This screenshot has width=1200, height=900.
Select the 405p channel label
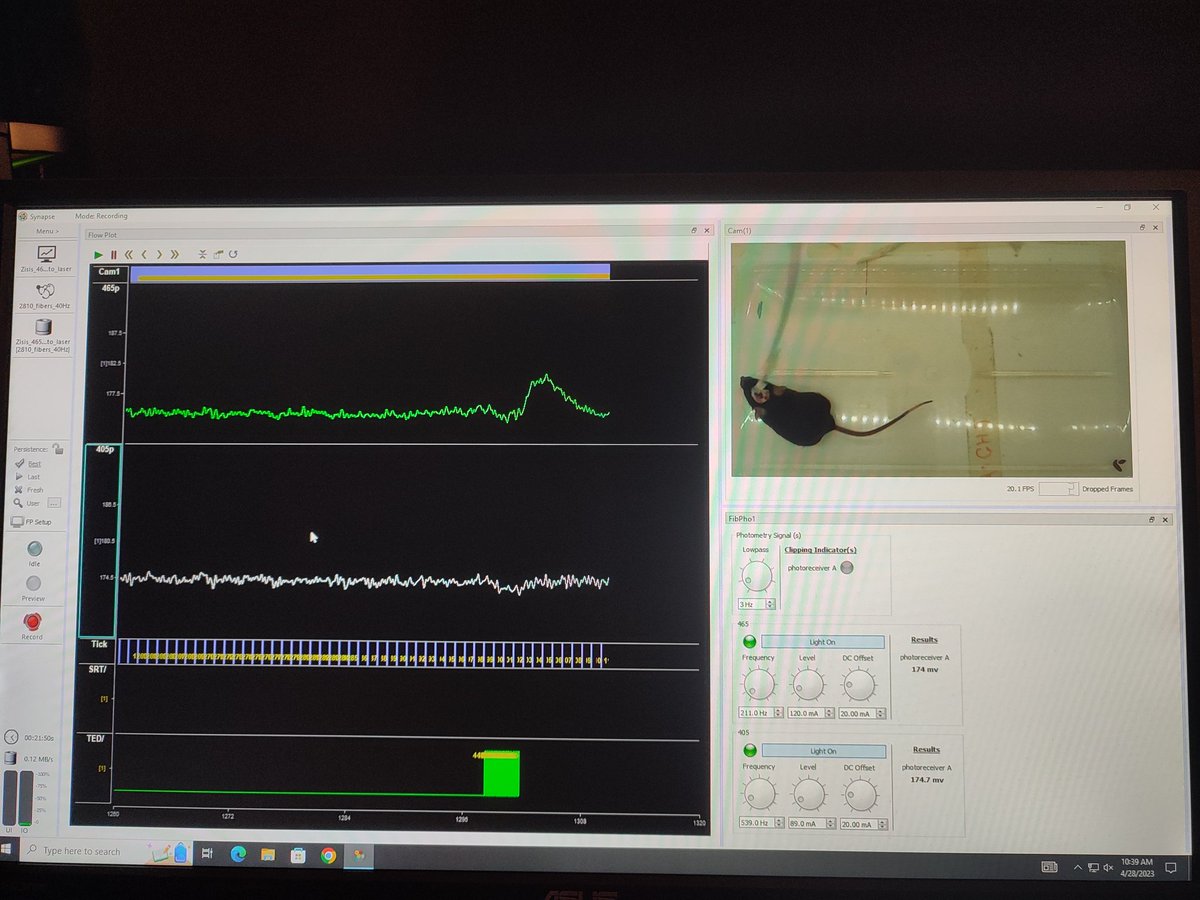pos(107,450)
